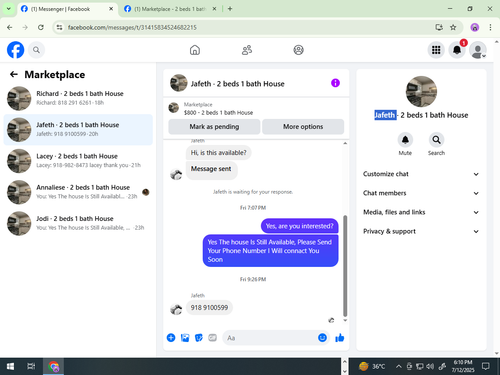Click install app icon in address bar
This screenshot has height=375, width=500.
(x=439, y=27)
